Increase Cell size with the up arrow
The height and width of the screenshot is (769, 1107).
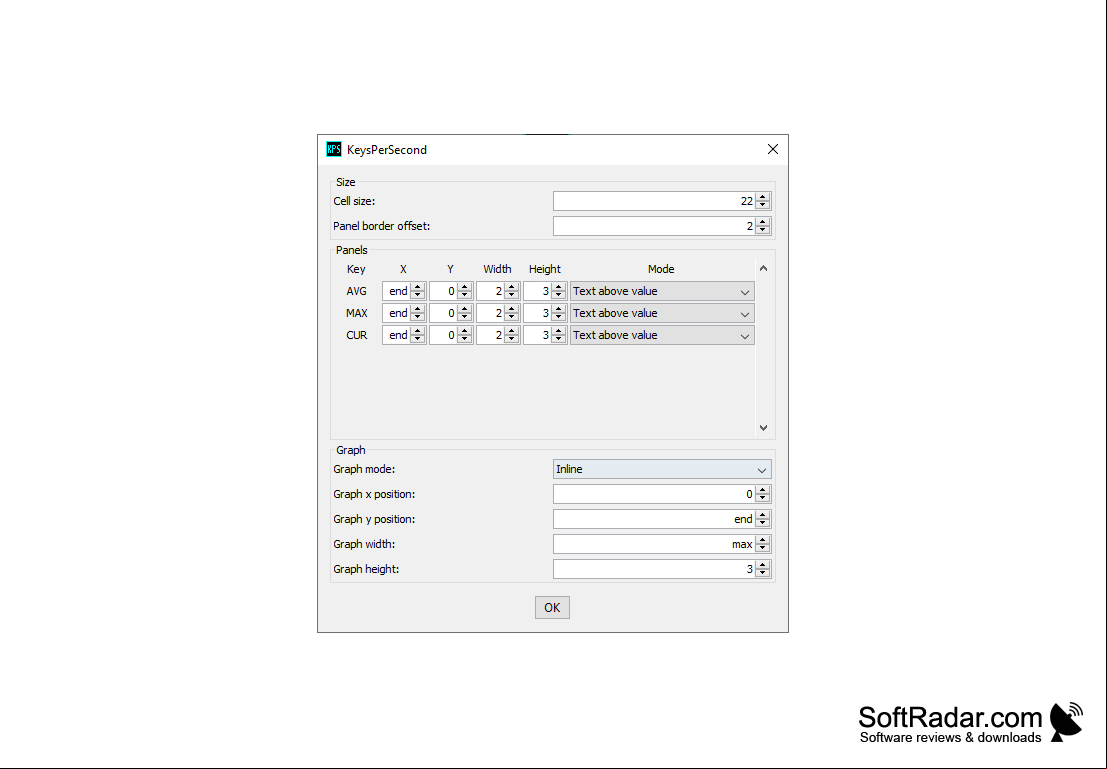(762, 197)
